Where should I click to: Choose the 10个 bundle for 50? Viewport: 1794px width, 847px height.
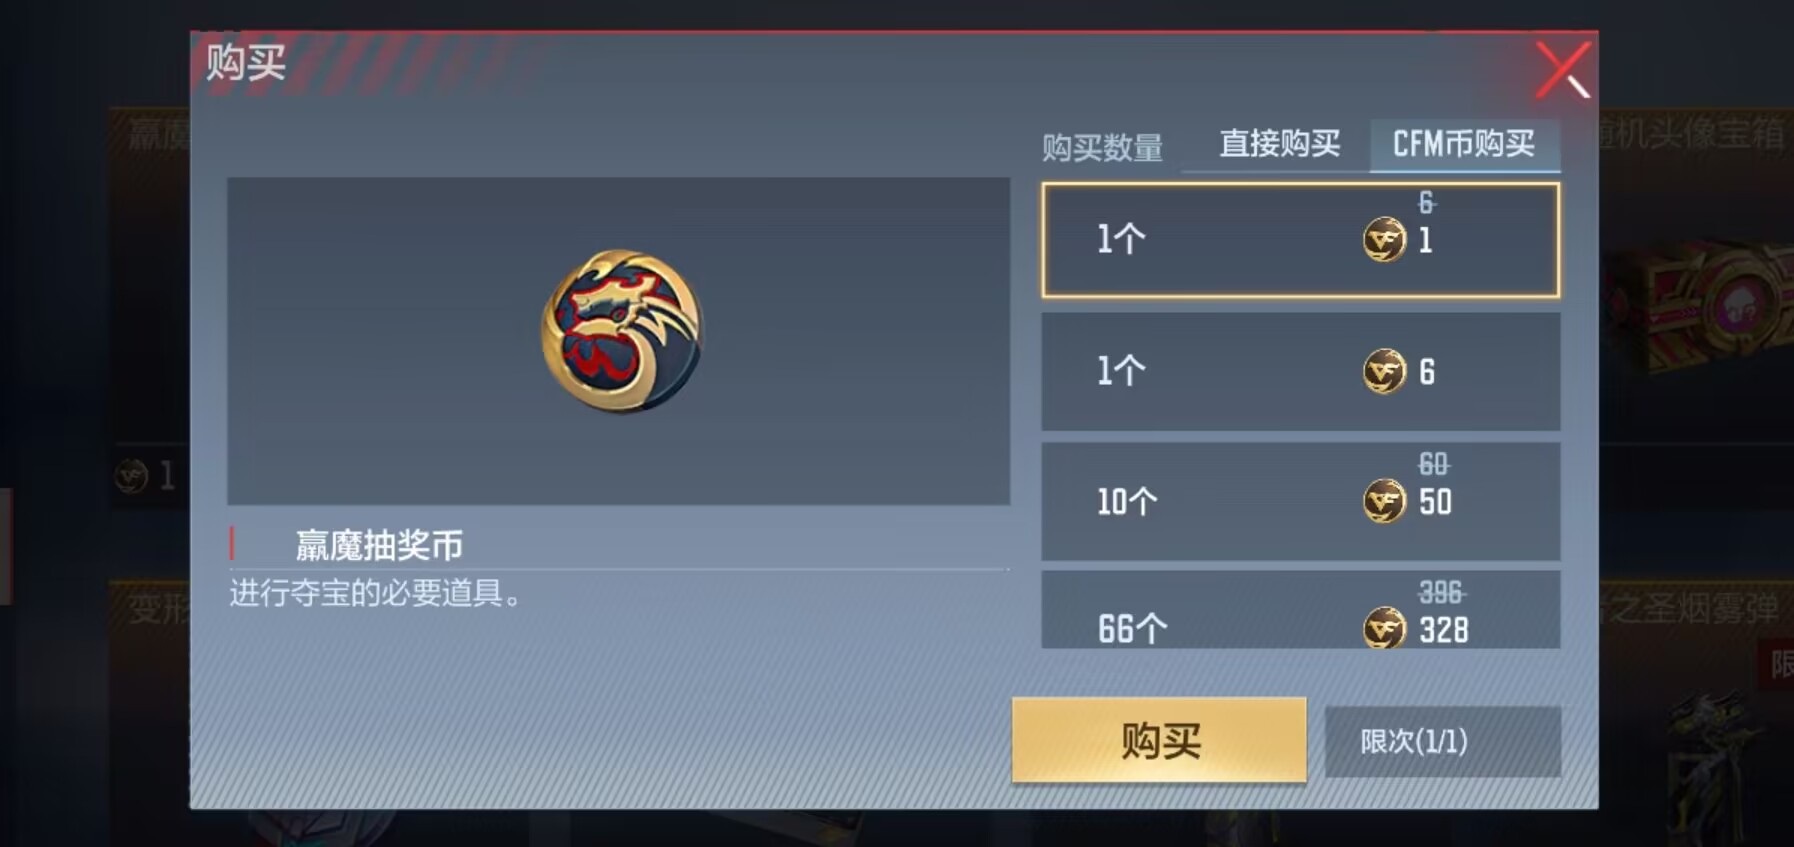point(1300,501)
